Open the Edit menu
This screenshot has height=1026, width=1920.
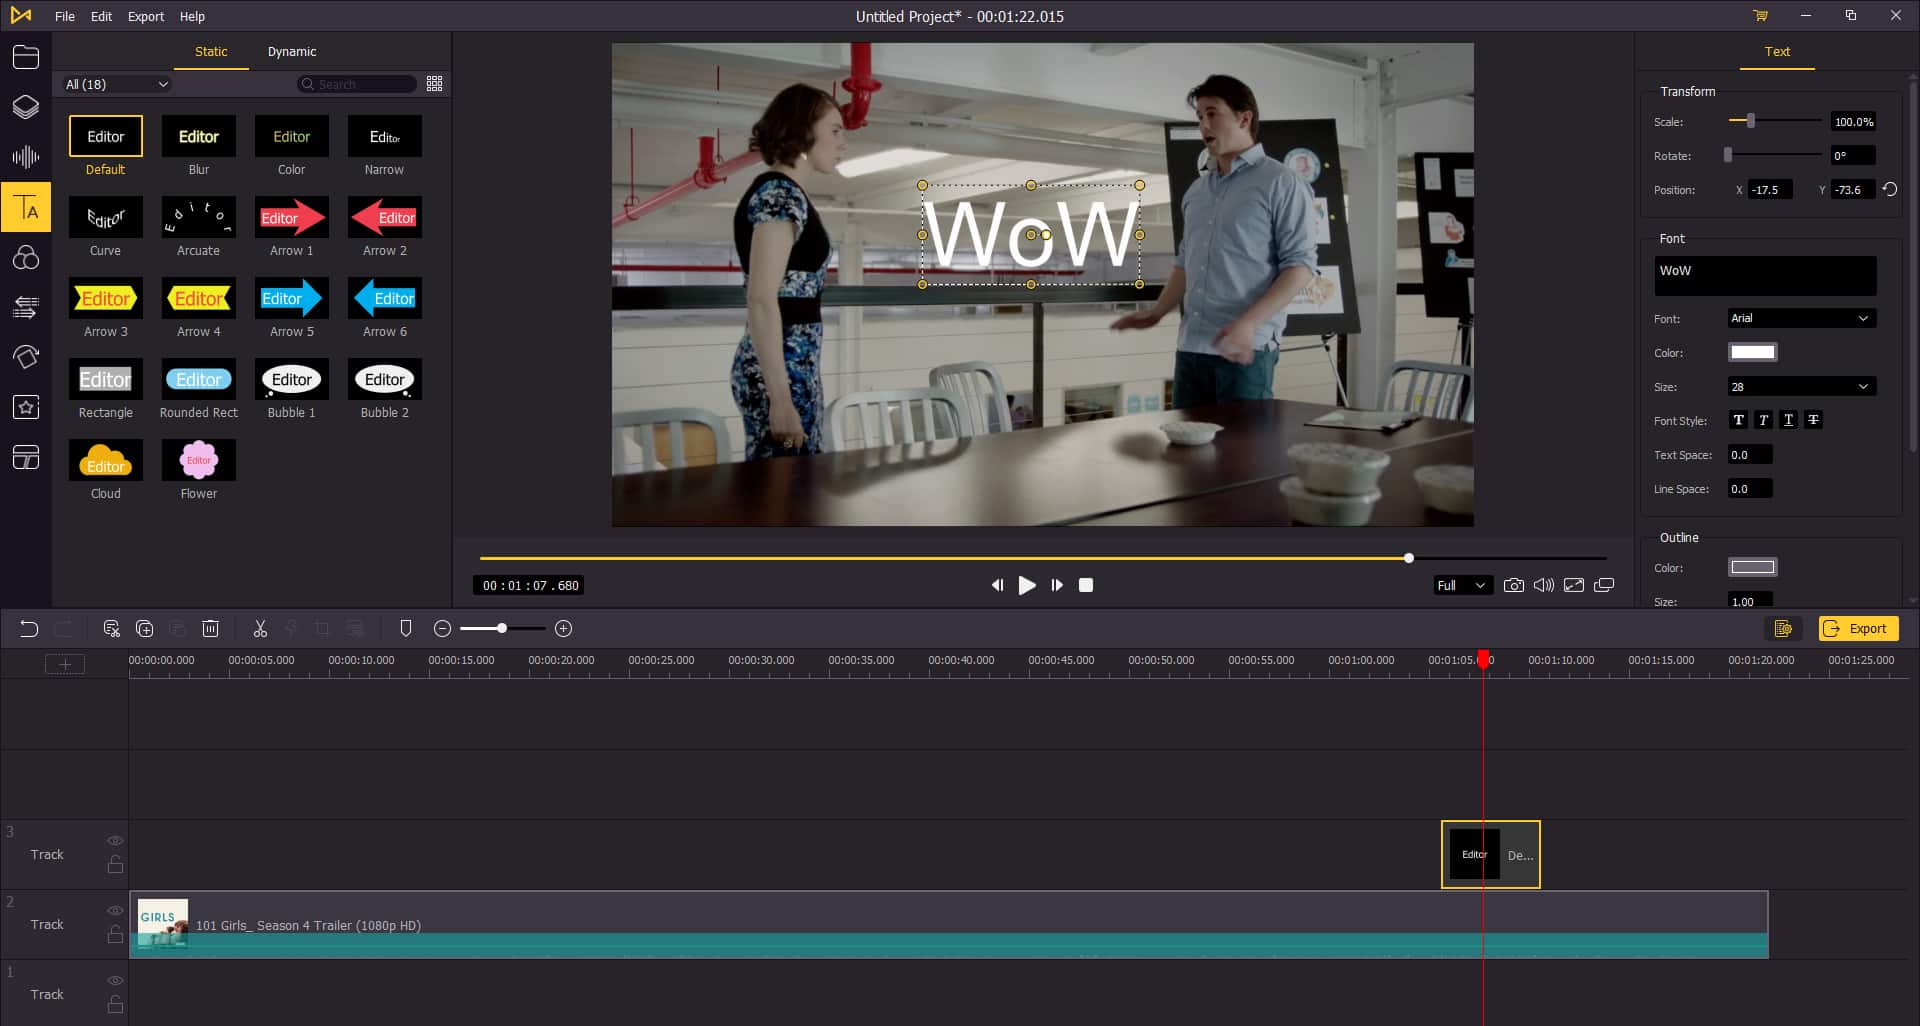pyautogui.click(x=101, y=16)
